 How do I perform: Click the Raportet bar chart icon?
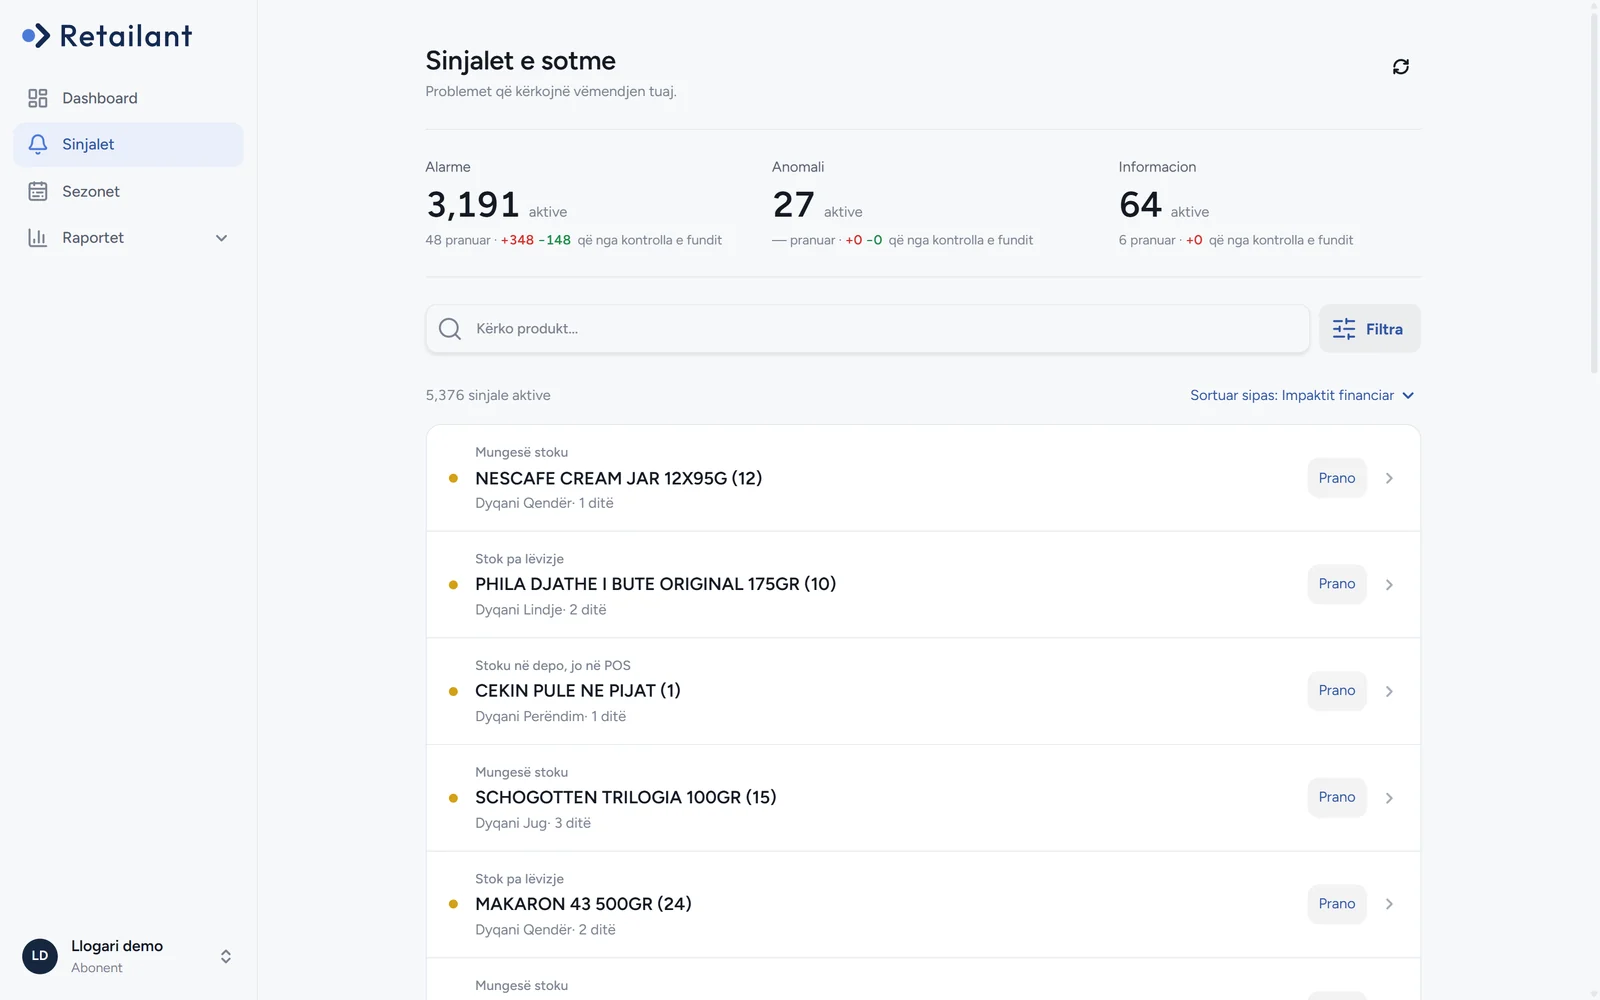38,238
